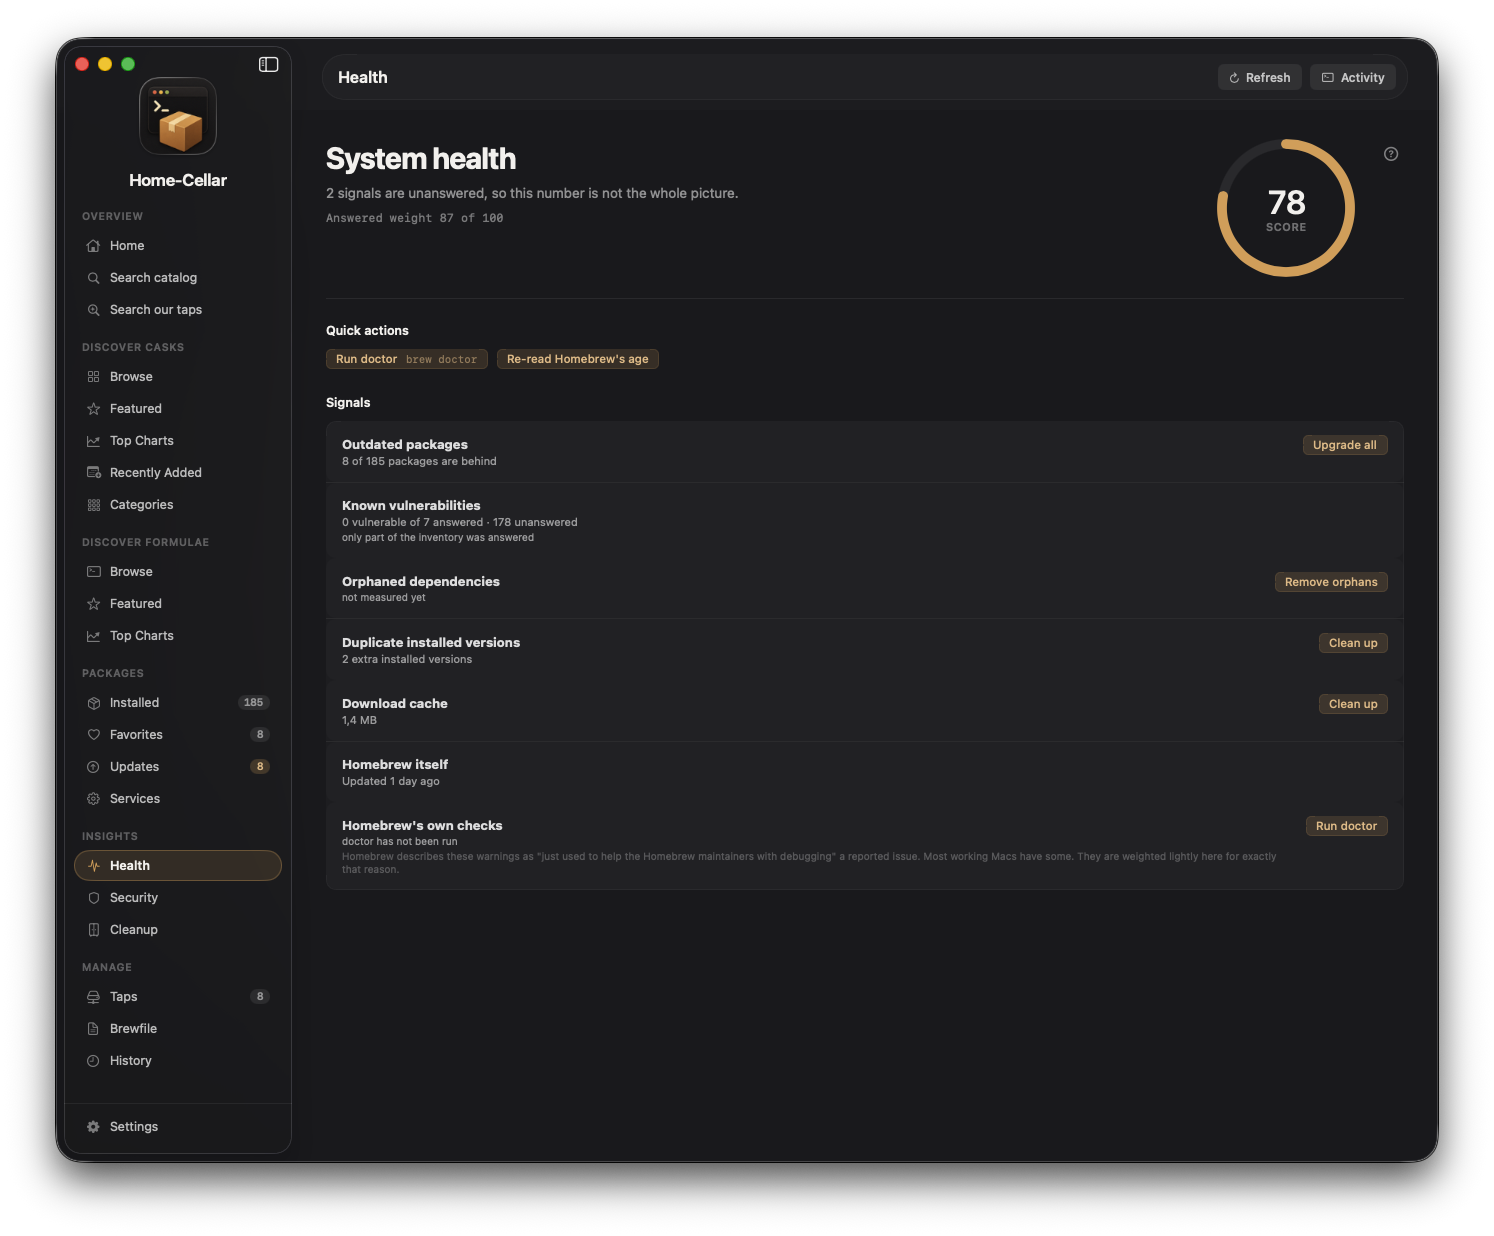Image resolution: width=1494 pixels, height=1236 pixels.
Task: Click Re-read Homebrew's age
Action: pos(578,359)
